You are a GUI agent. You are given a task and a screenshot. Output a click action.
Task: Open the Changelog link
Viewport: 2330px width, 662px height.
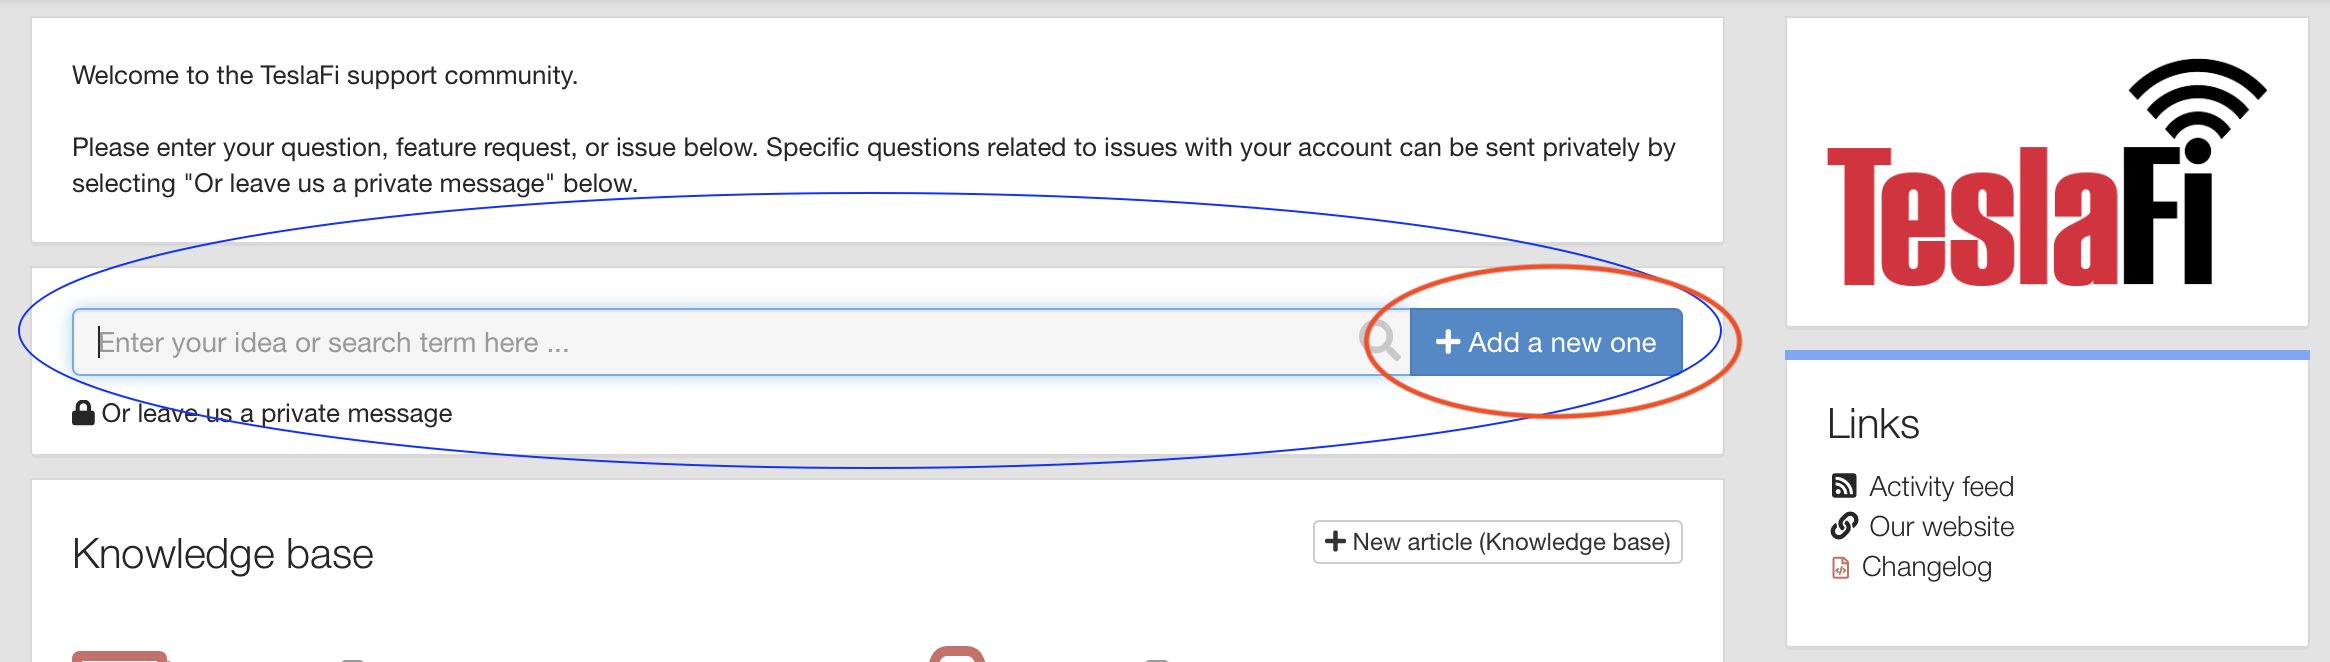click(1926, 567)
